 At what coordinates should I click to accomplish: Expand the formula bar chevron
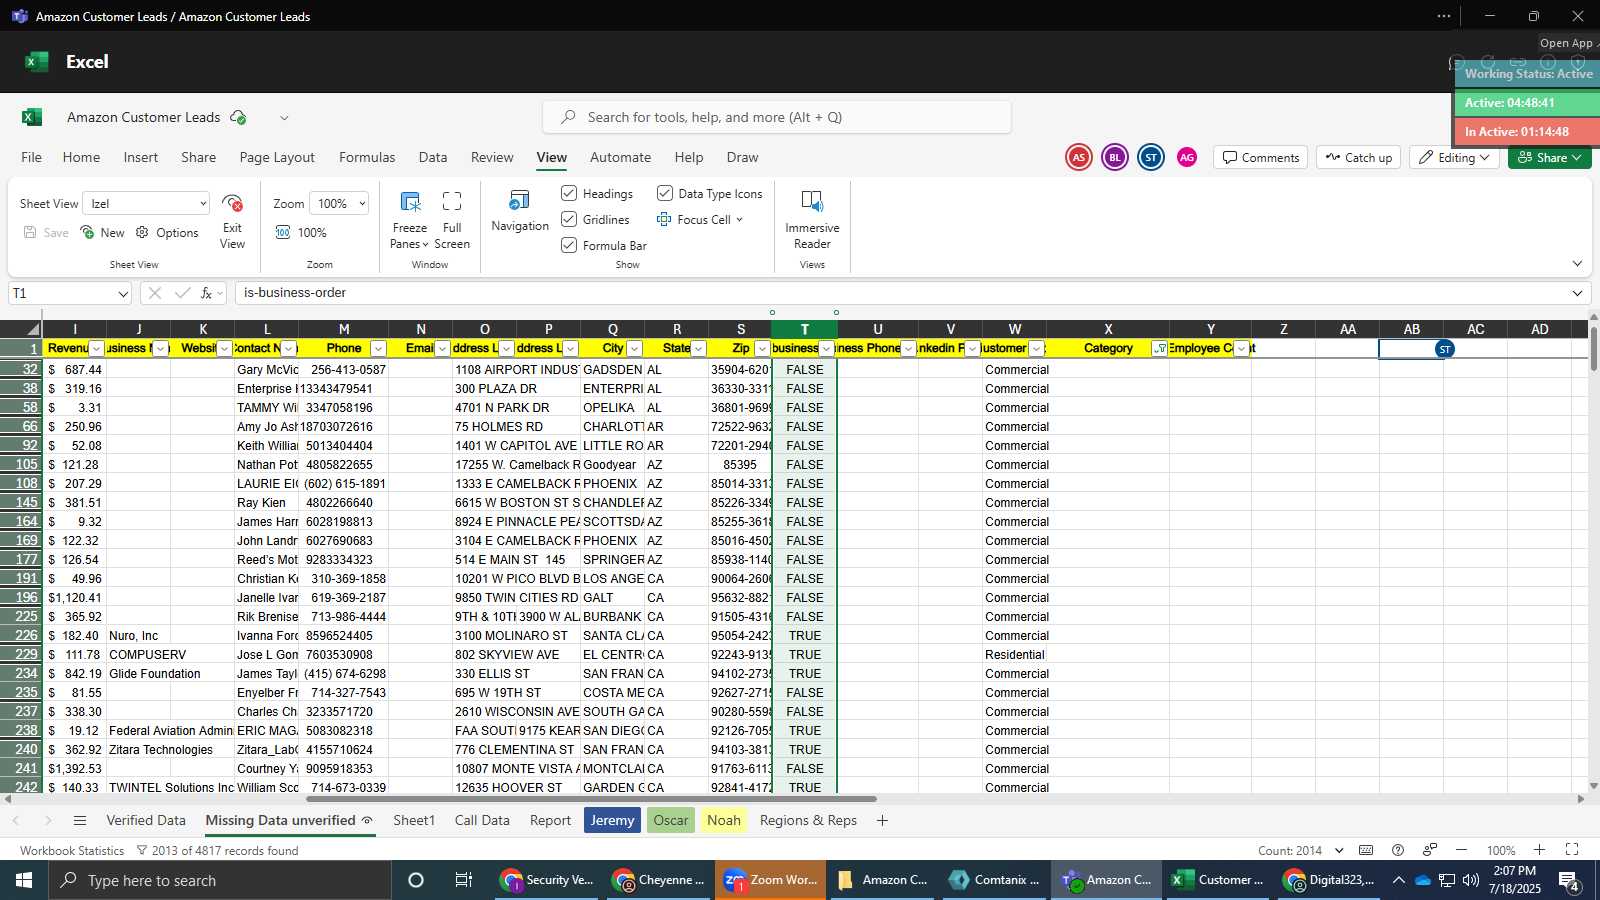[x=1577, y=293]
